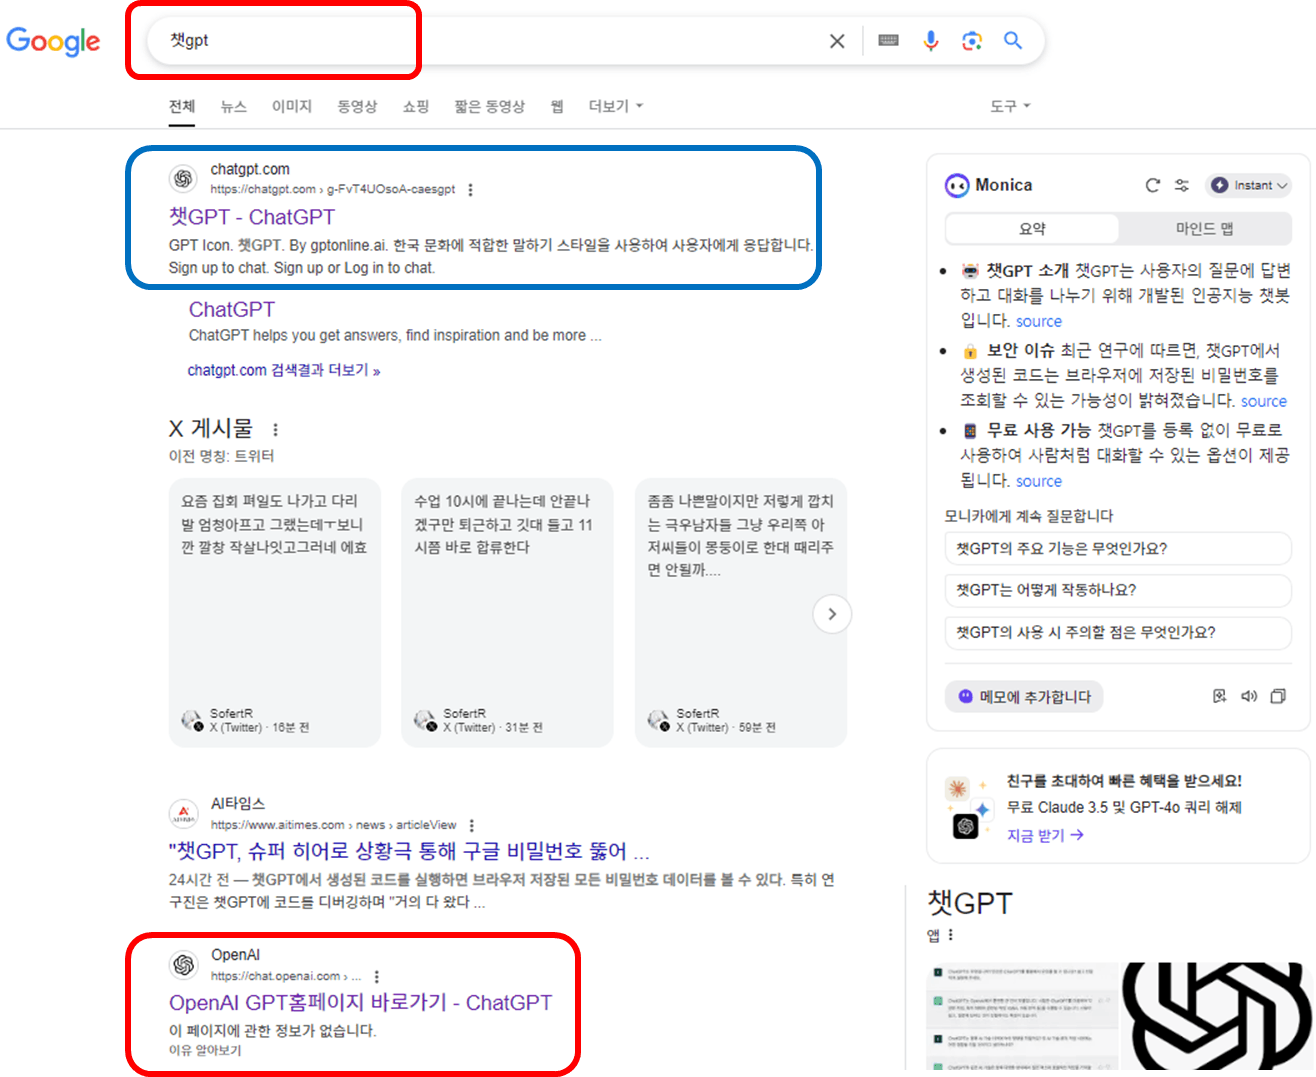
Task: Open the source link for 무료 사용 가능
Action: click(1039, 482)
